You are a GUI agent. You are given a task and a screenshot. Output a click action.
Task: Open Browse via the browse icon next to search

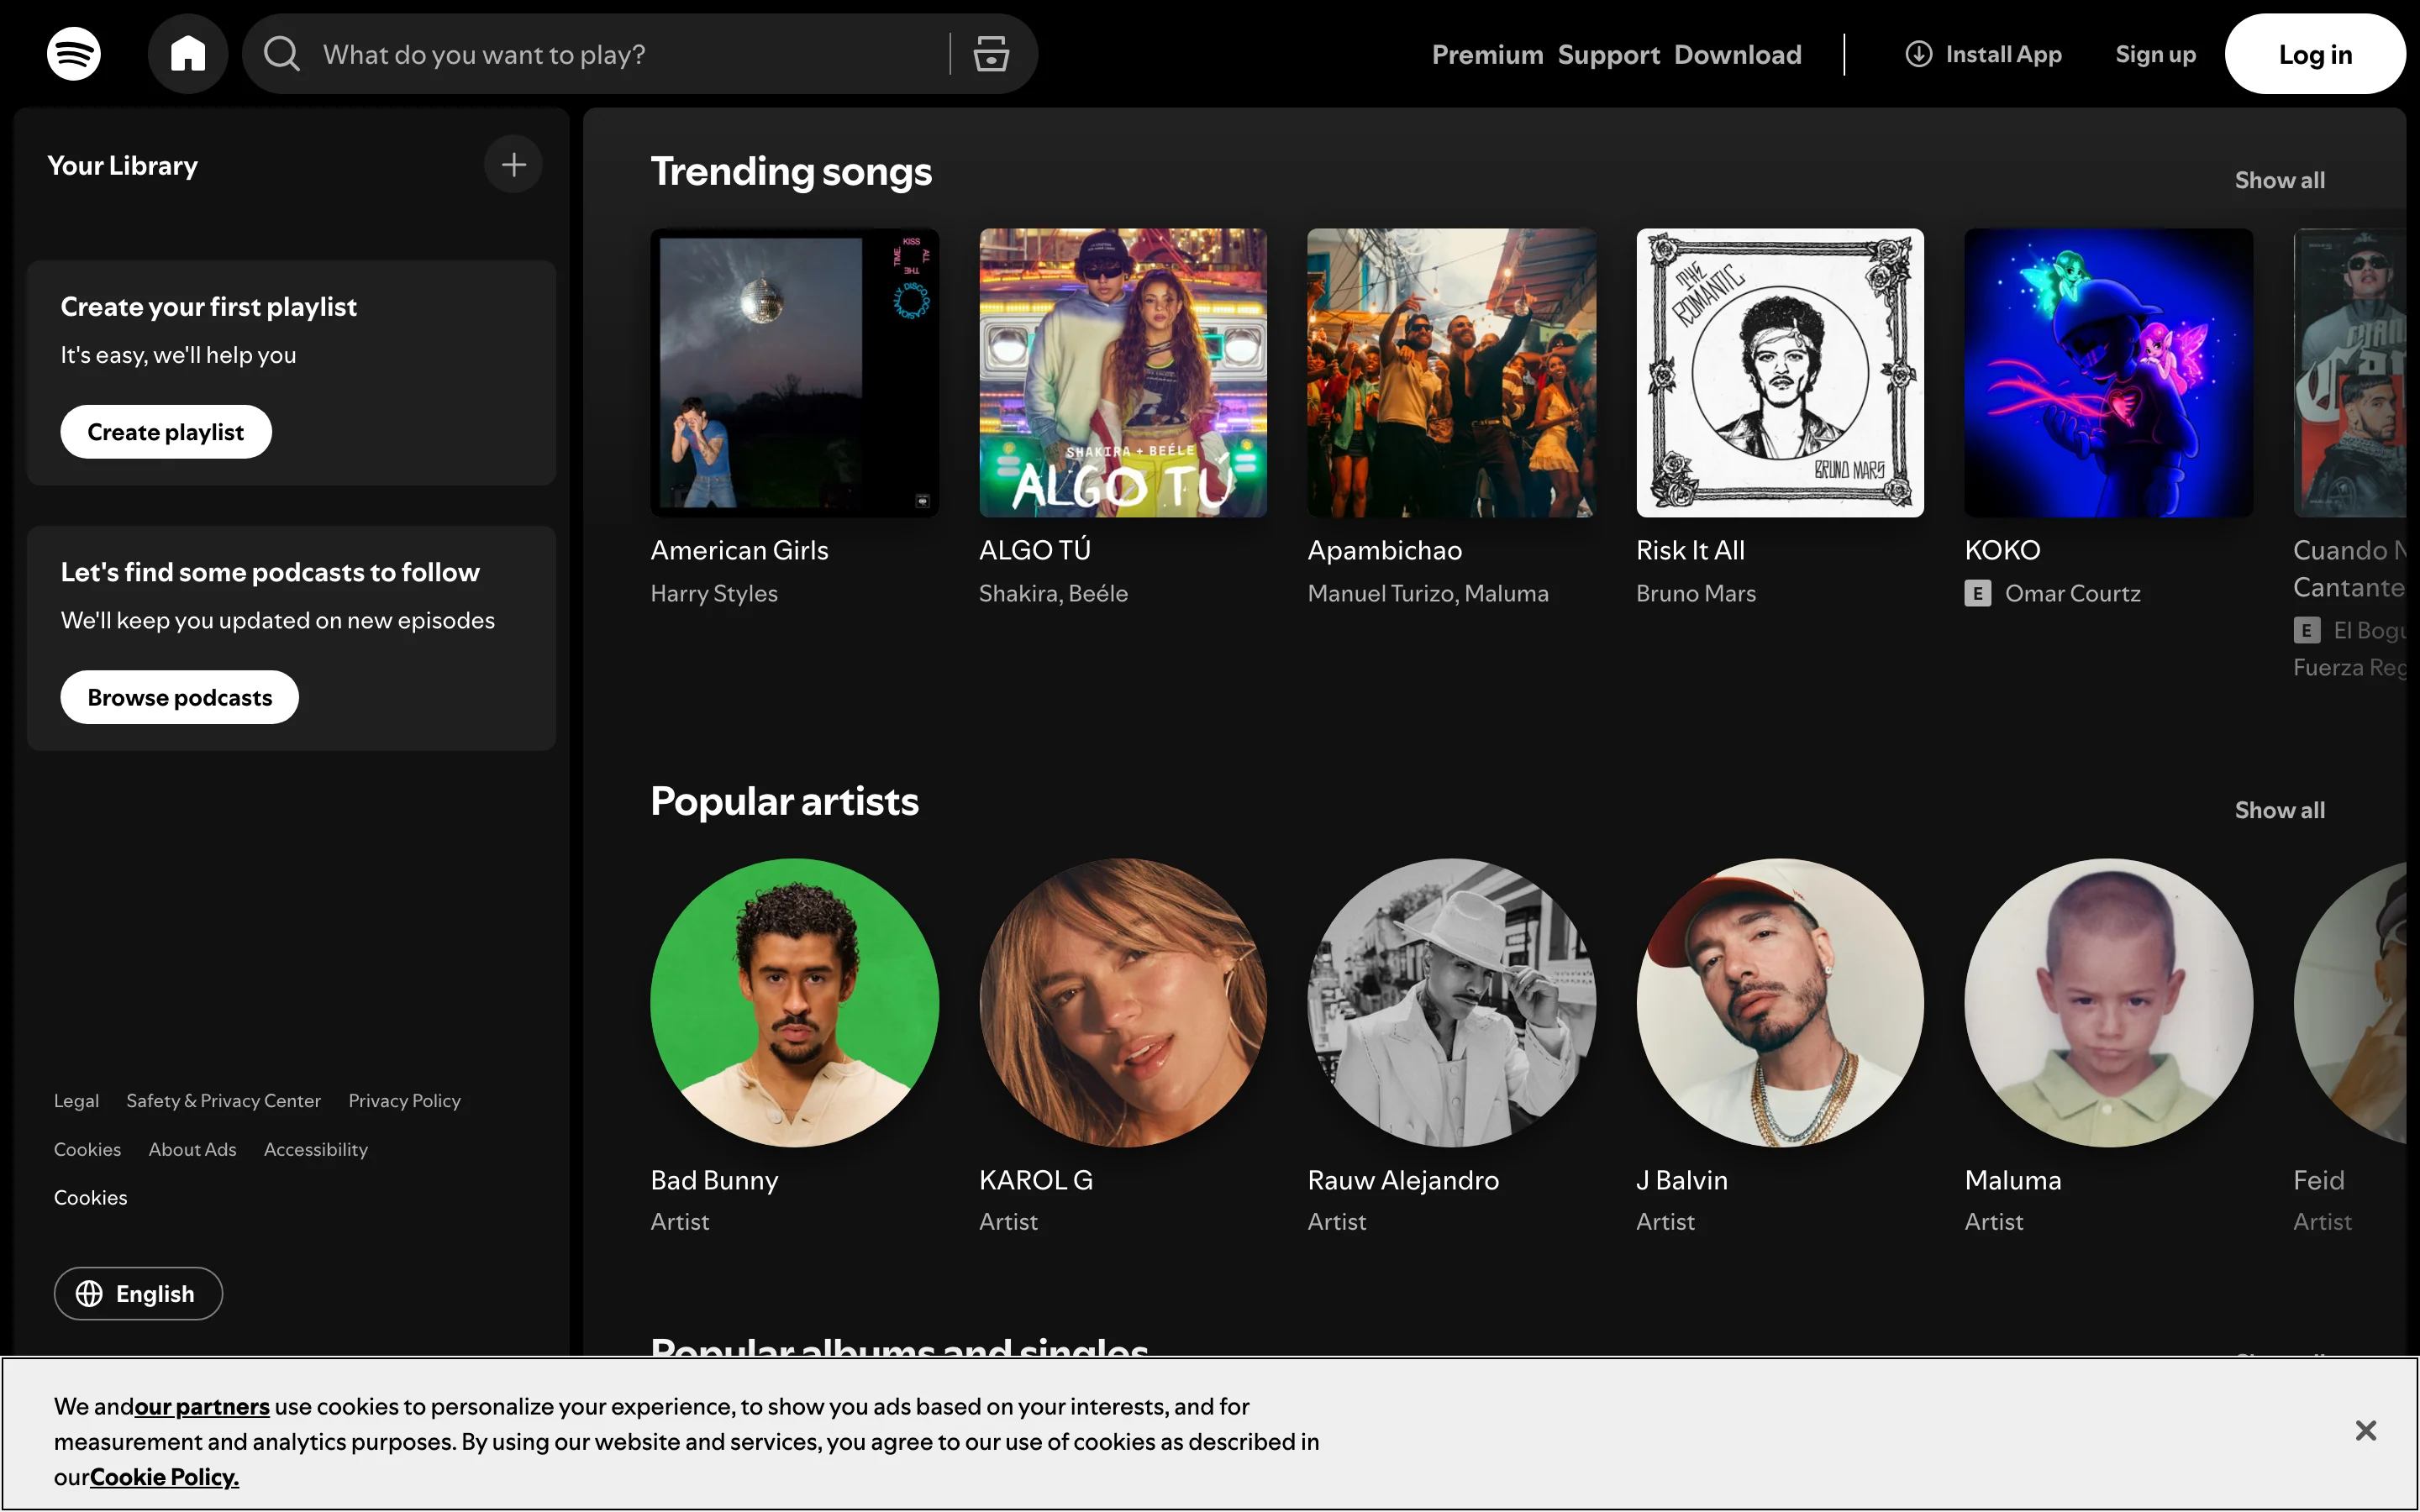point(989,53)
